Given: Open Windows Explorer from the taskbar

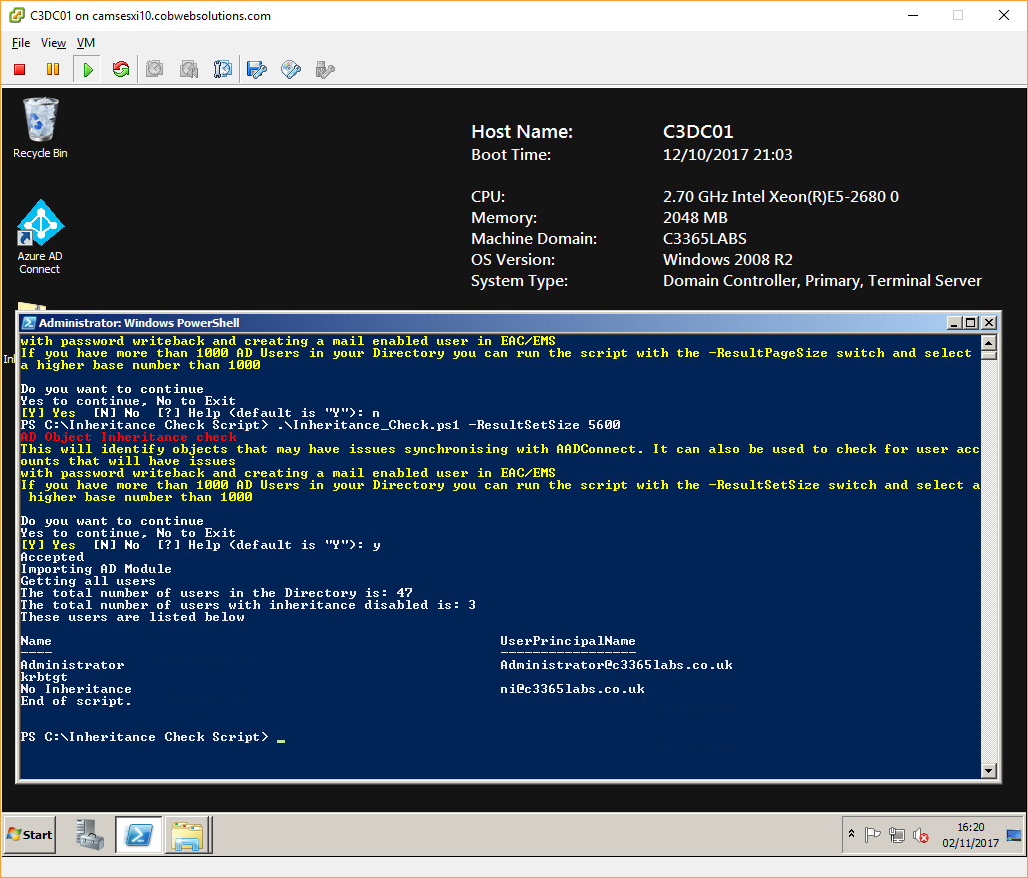Looking at the screenshot, I should (187, 834).
